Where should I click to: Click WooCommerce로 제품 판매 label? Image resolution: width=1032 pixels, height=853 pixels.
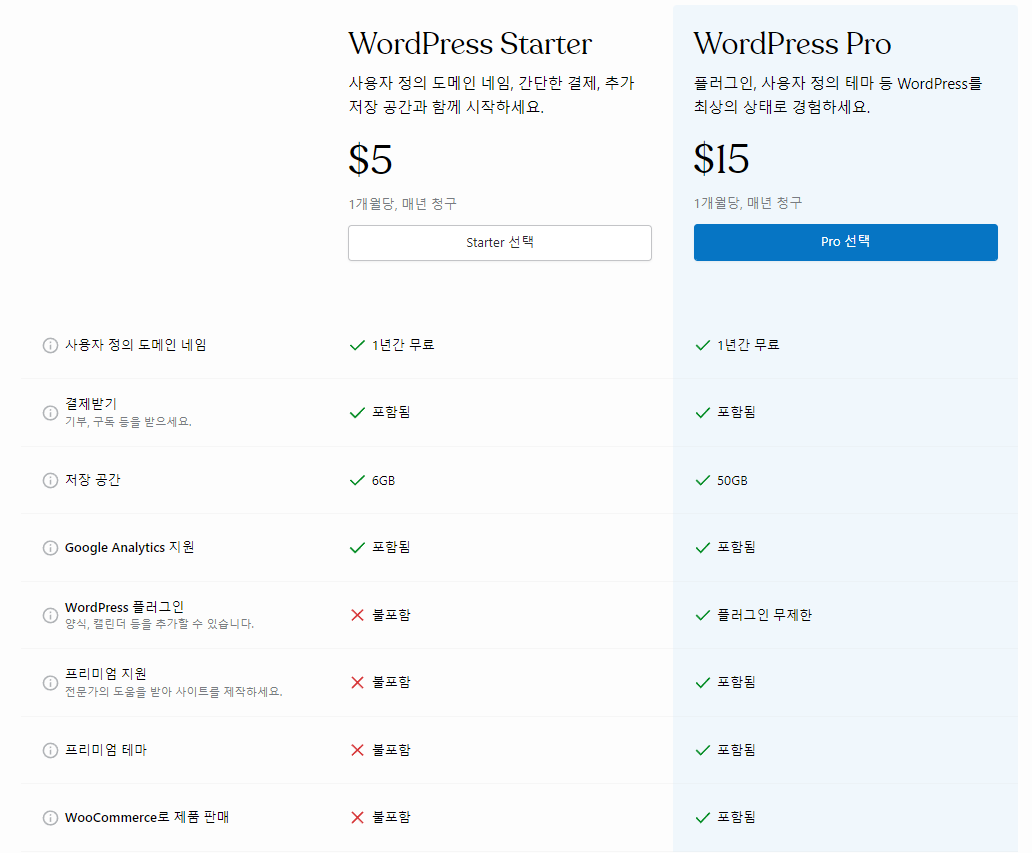pos(147,817)
